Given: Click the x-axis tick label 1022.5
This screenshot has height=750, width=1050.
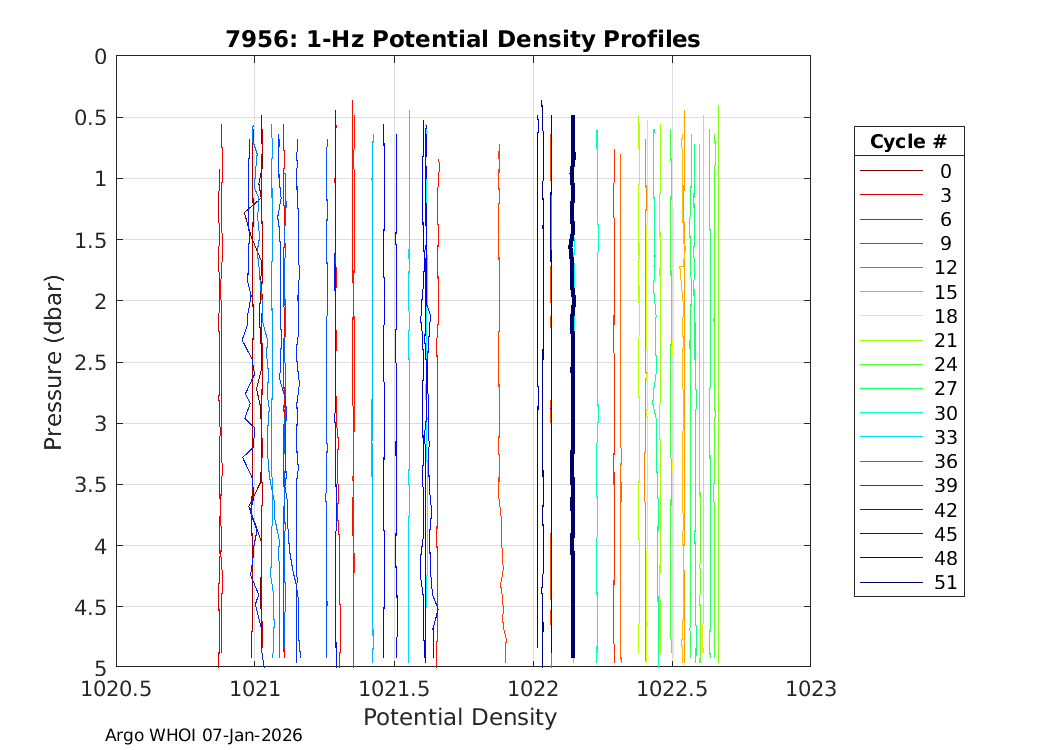Looking at the screenshot, I should pyautogui.click(x=671, y=689).
